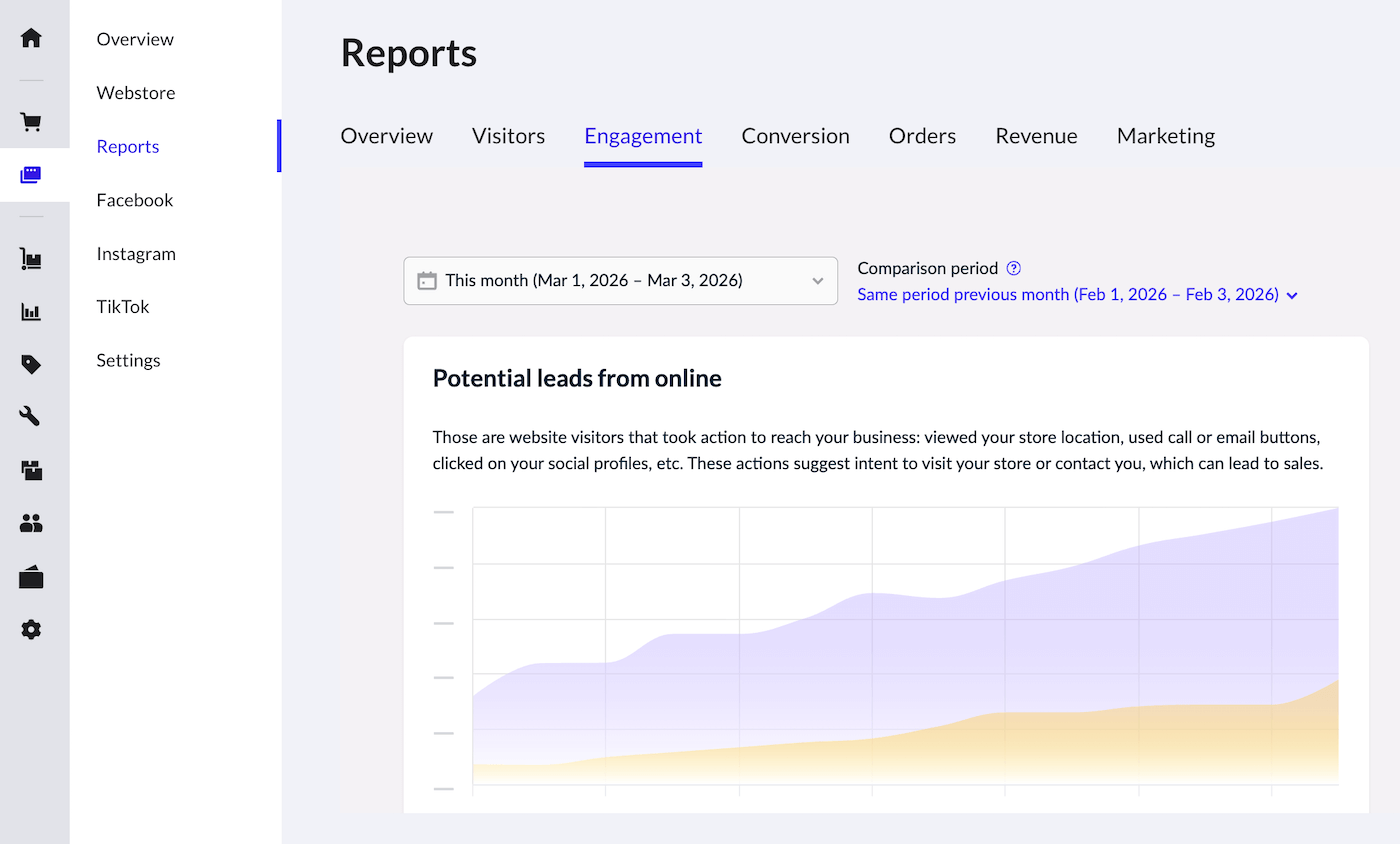1400x844 pixels.
Task: Switch to the Visitors tab
Action: point(508,136)
